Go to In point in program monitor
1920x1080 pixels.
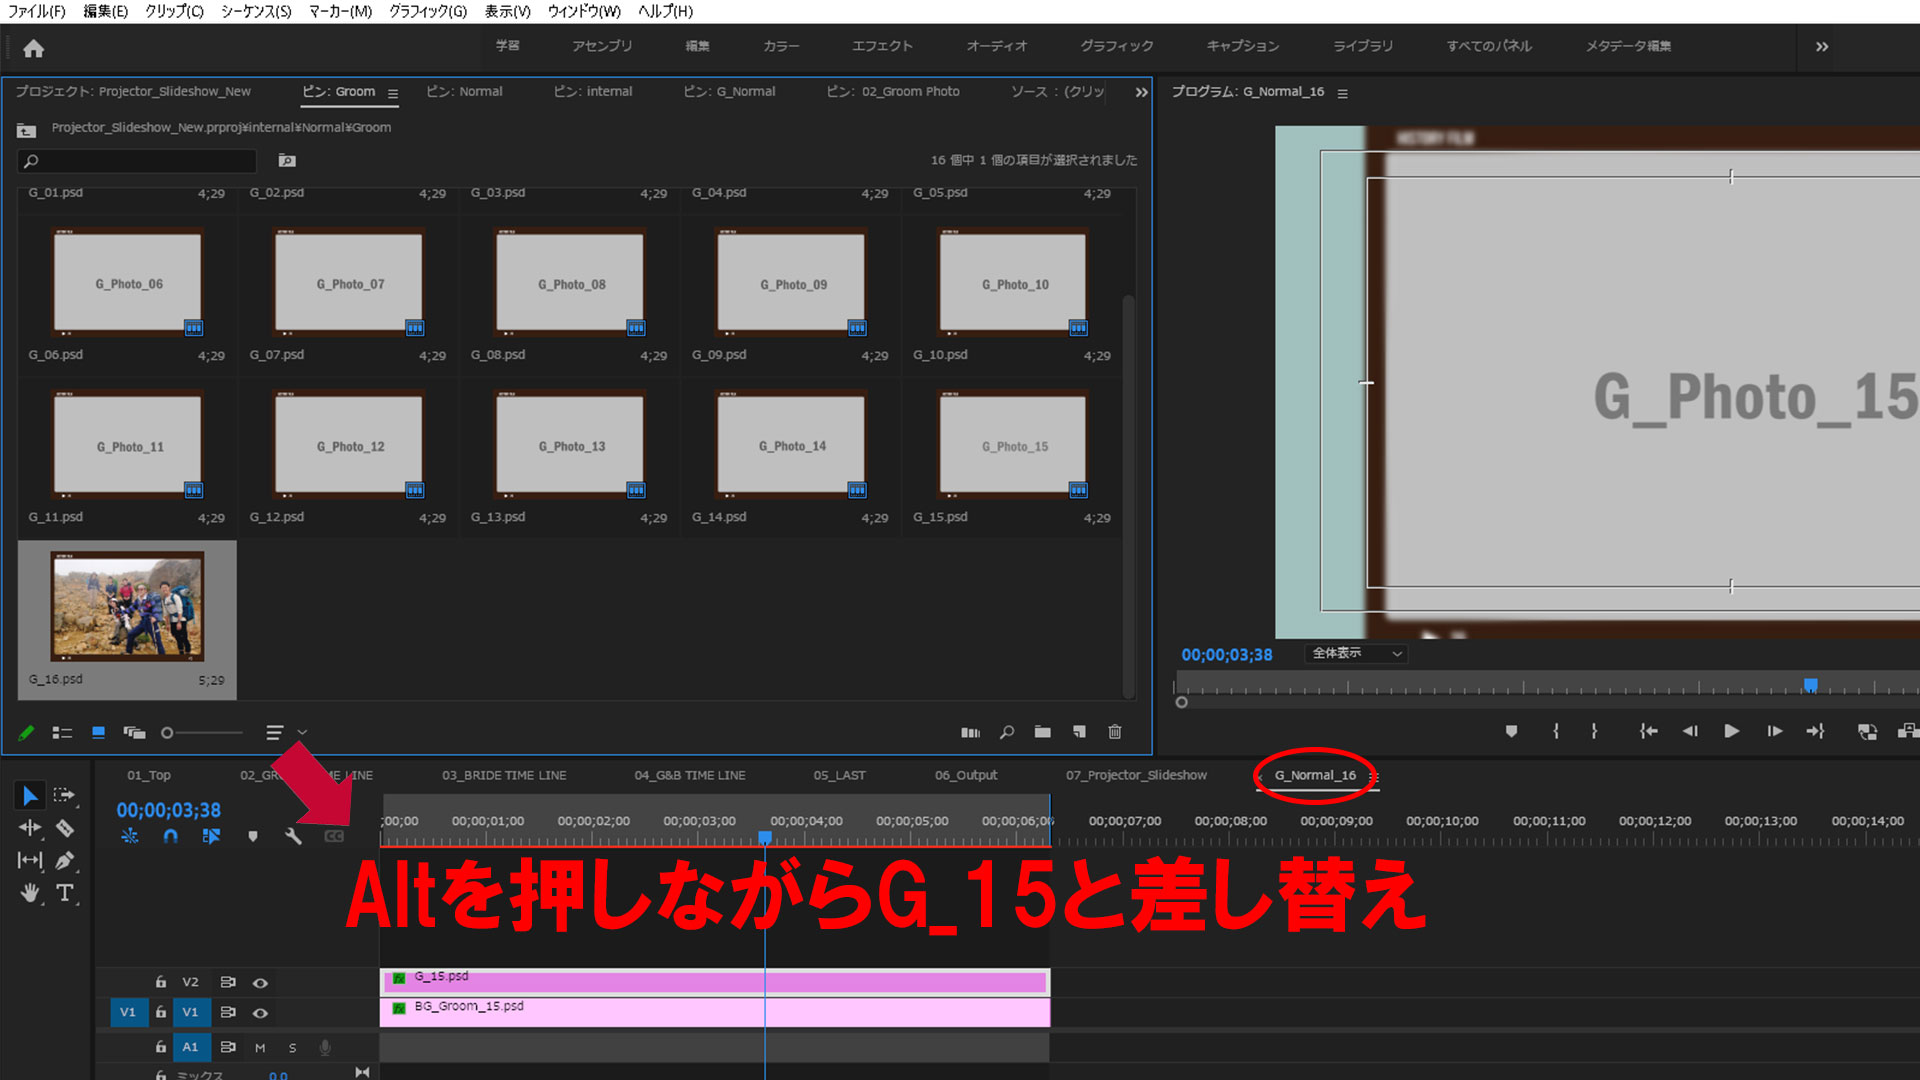[1649, 731]
